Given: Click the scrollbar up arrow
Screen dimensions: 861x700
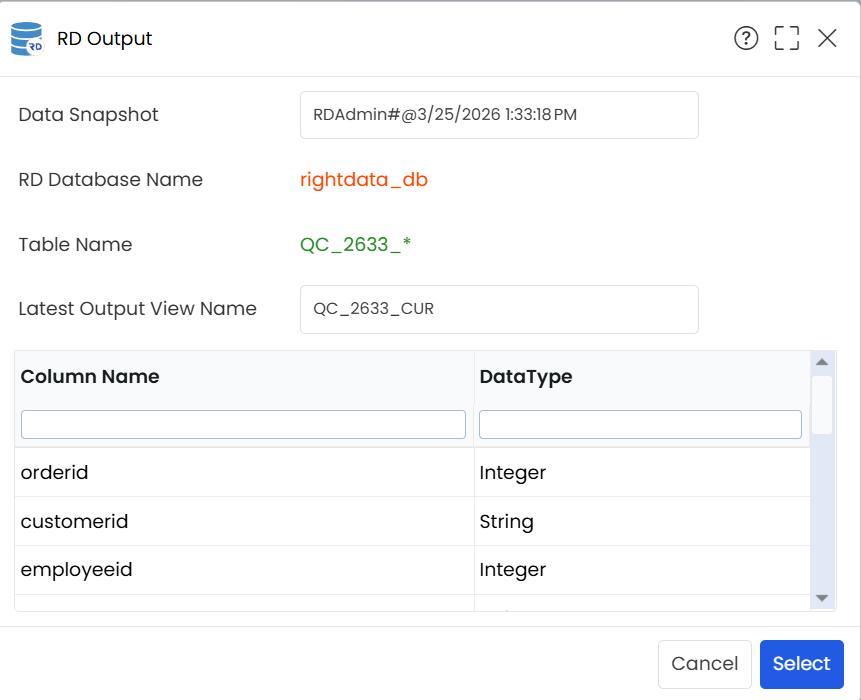Looking at the screenshot, I should click(822, 362).
